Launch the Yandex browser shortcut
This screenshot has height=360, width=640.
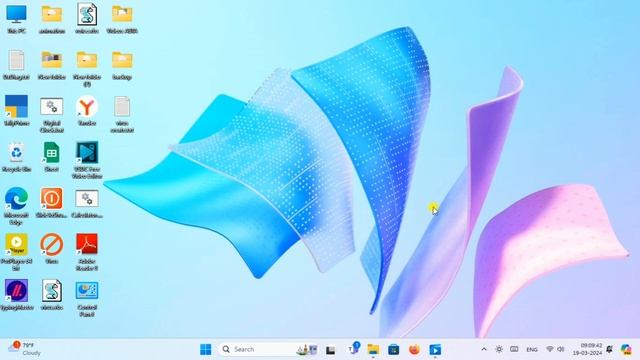click(87, 111)
